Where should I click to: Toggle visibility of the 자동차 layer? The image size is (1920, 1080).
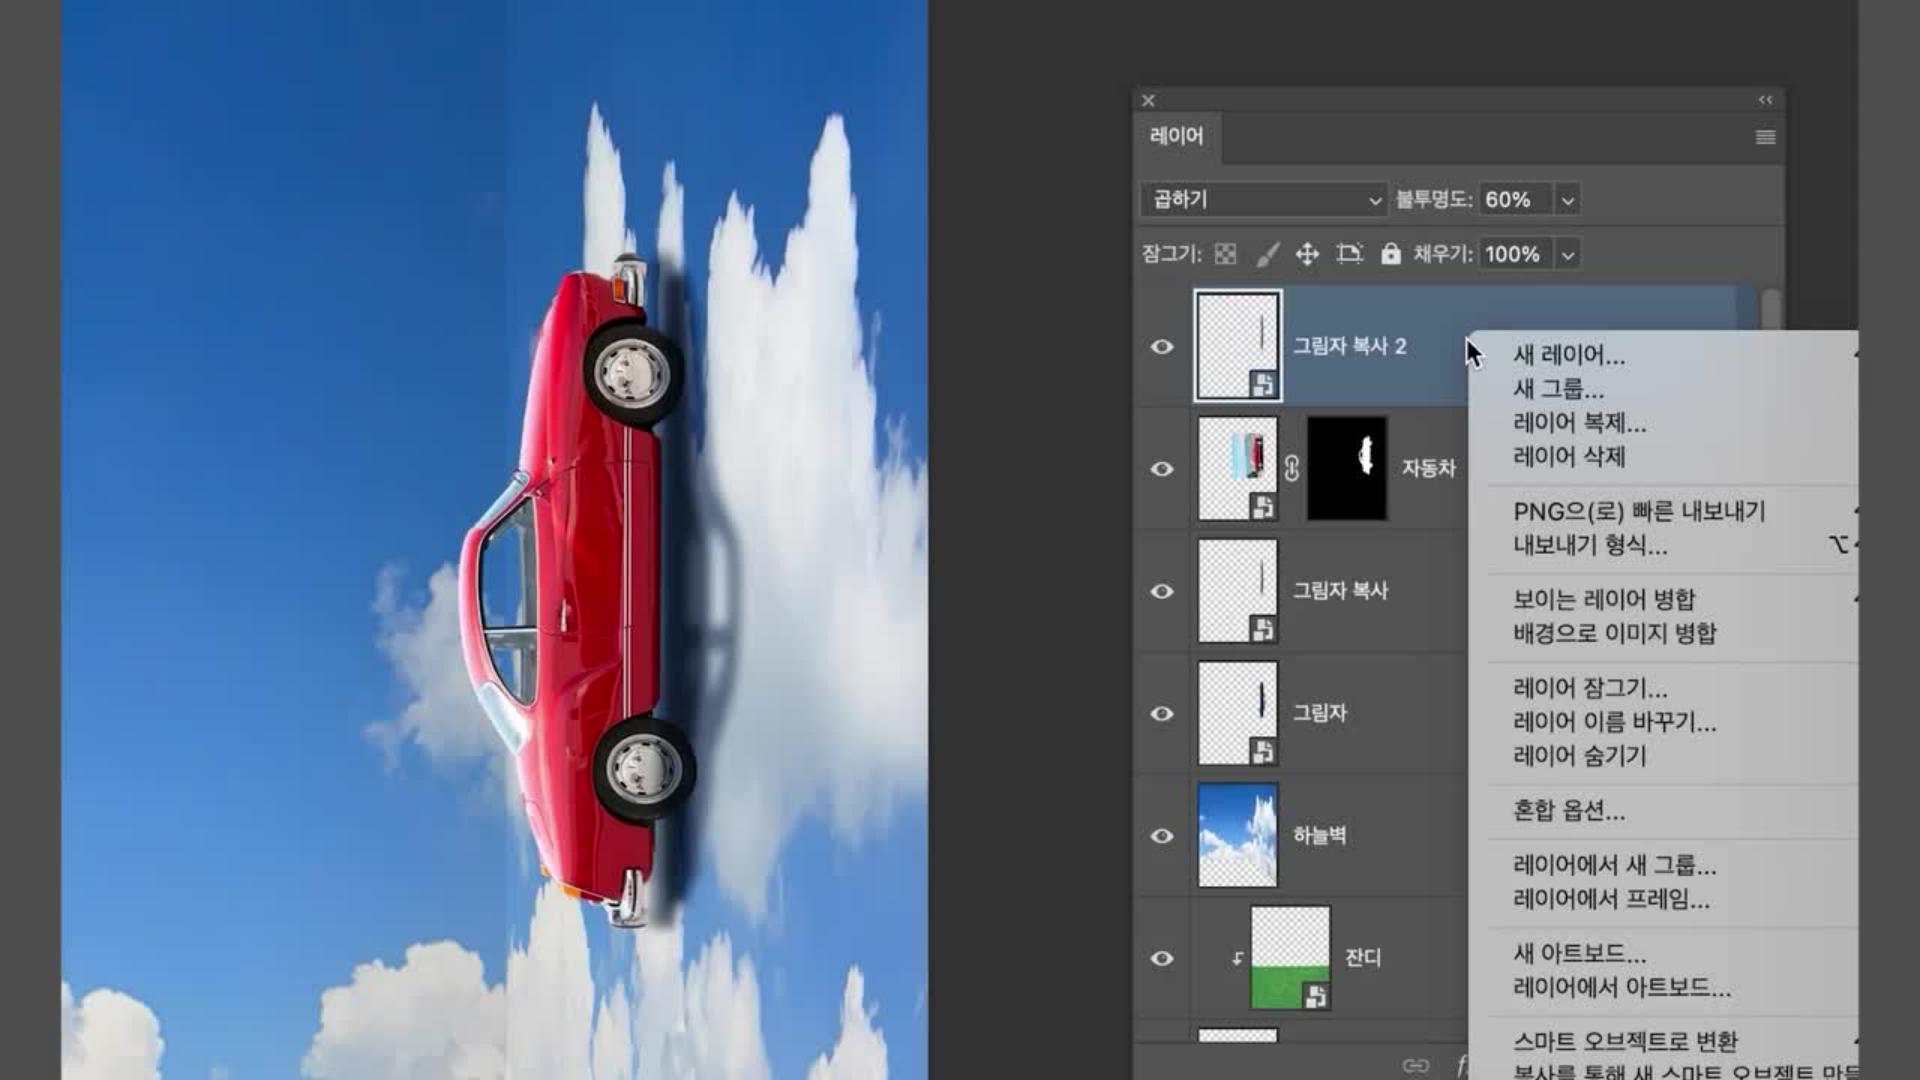[x=1161, y=468]
